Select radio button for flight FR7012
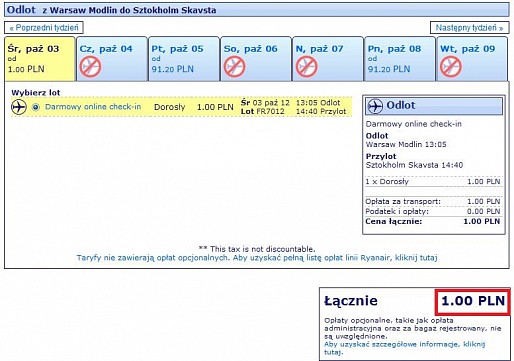 click(36, 107)
